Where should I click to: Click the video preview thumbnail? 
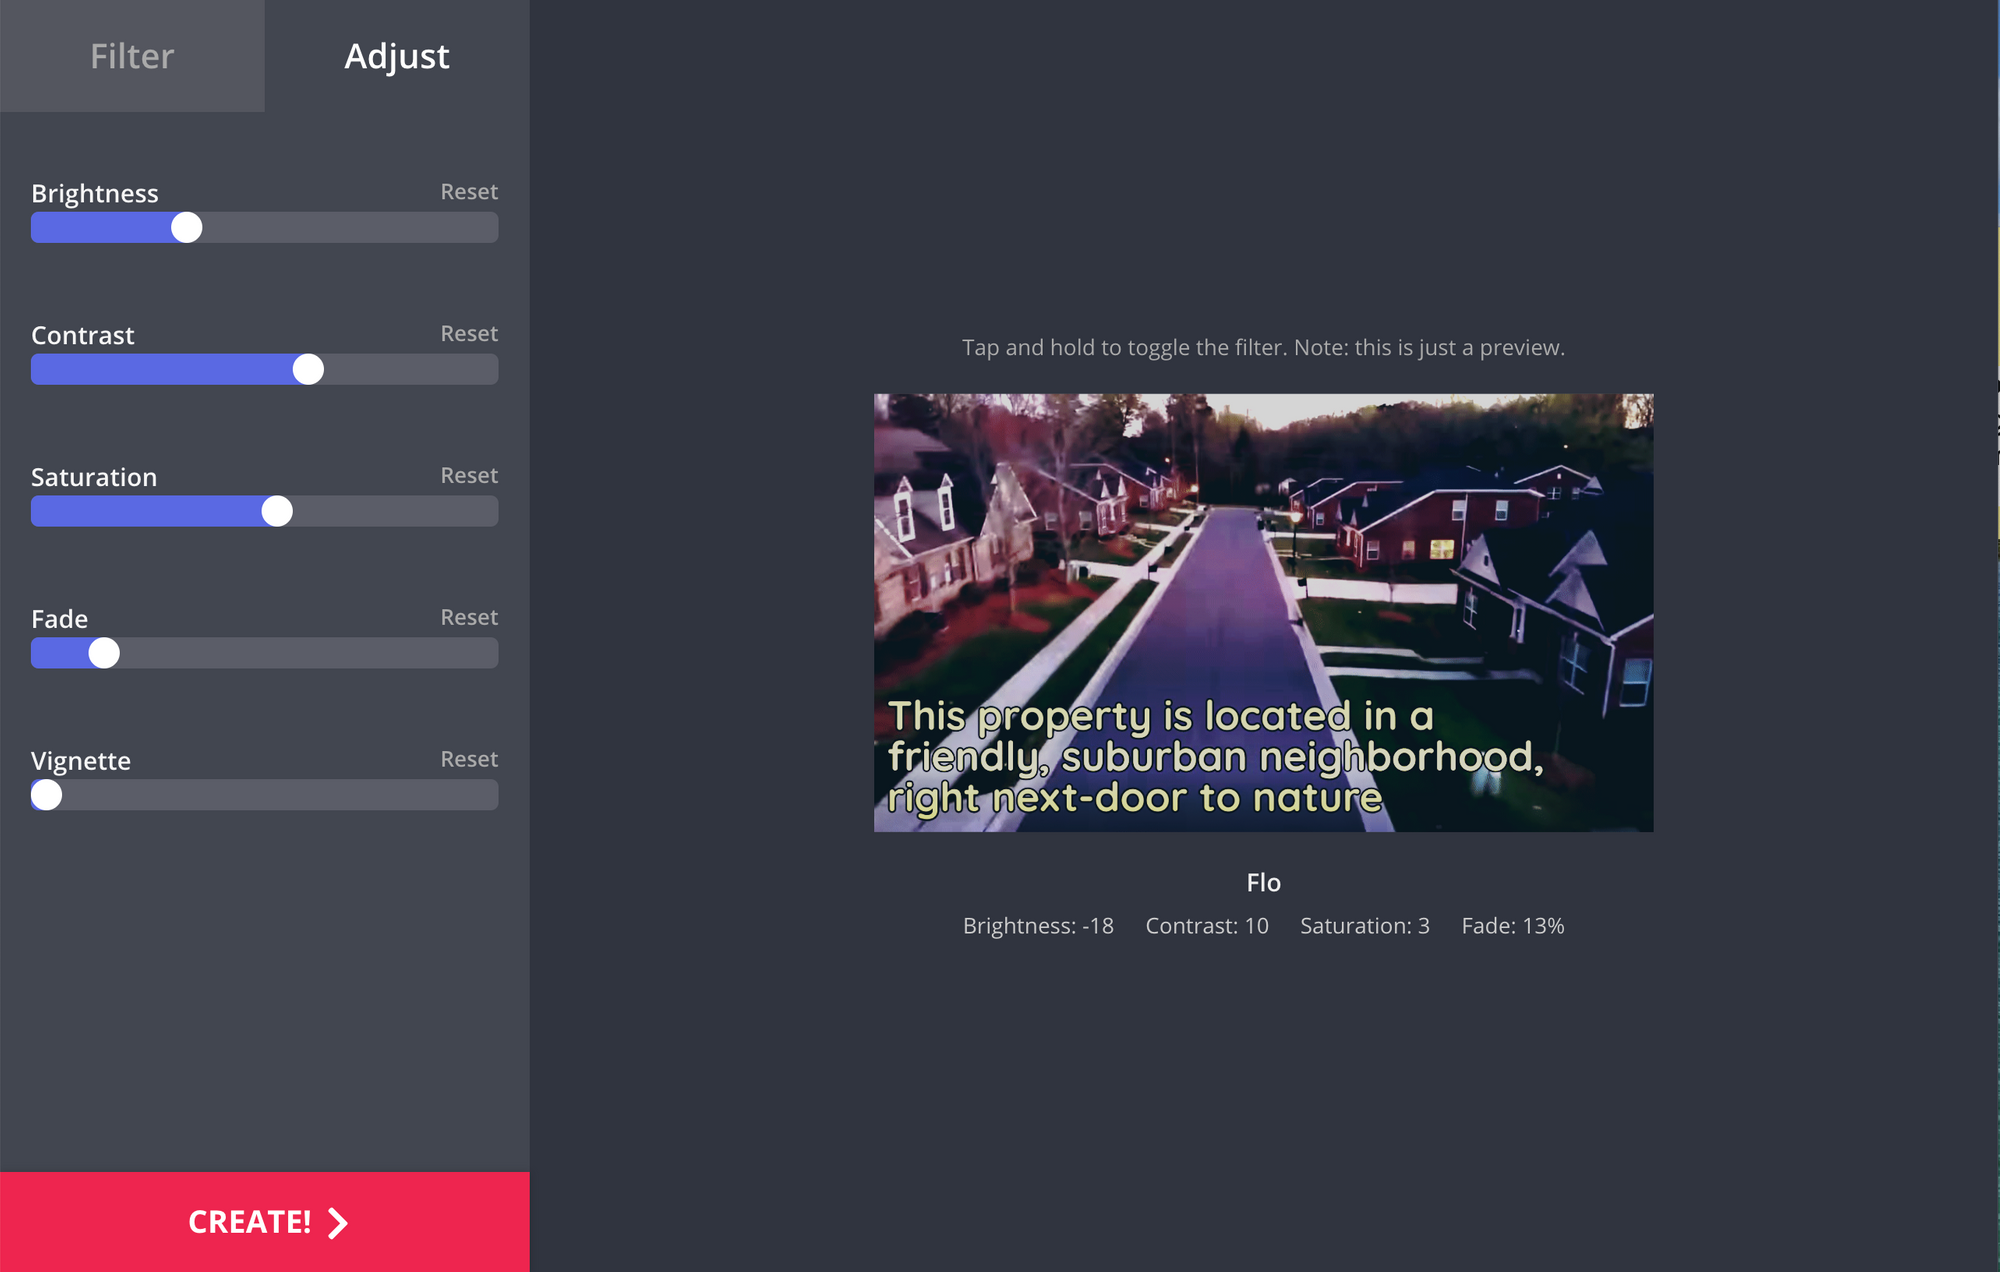tap(1263, 612)
